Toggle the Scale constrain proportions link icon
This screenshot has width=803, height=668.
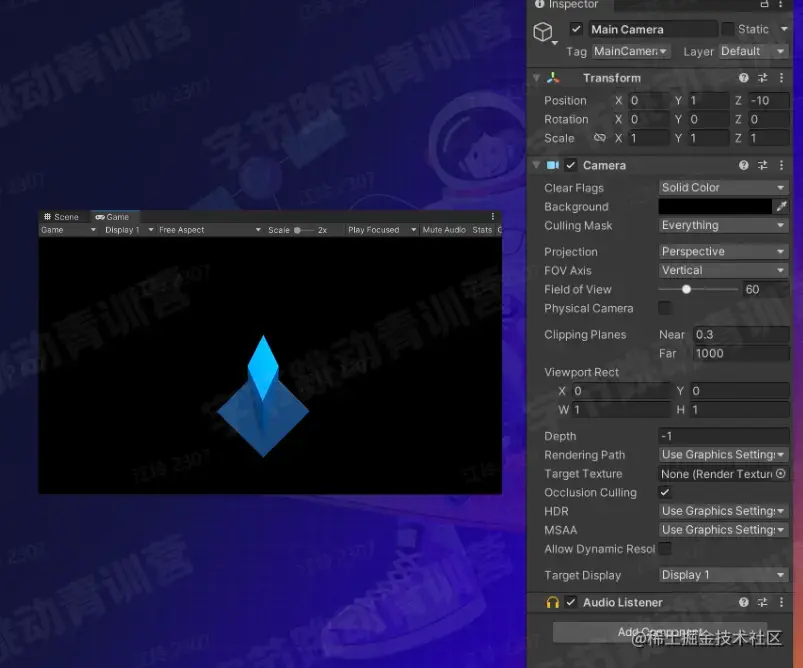coord(599,138)
